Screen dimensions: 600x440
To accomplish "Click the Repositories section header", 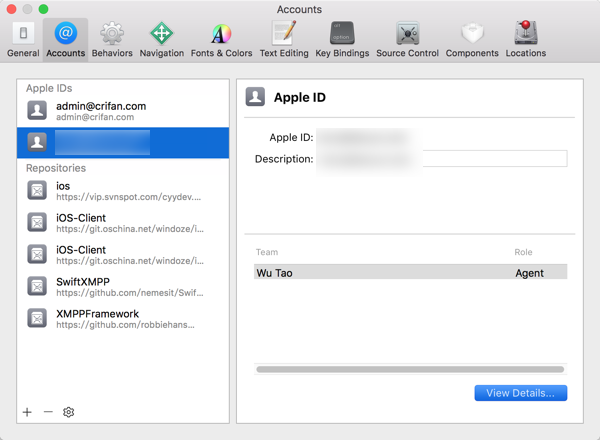I will point(56,168).
